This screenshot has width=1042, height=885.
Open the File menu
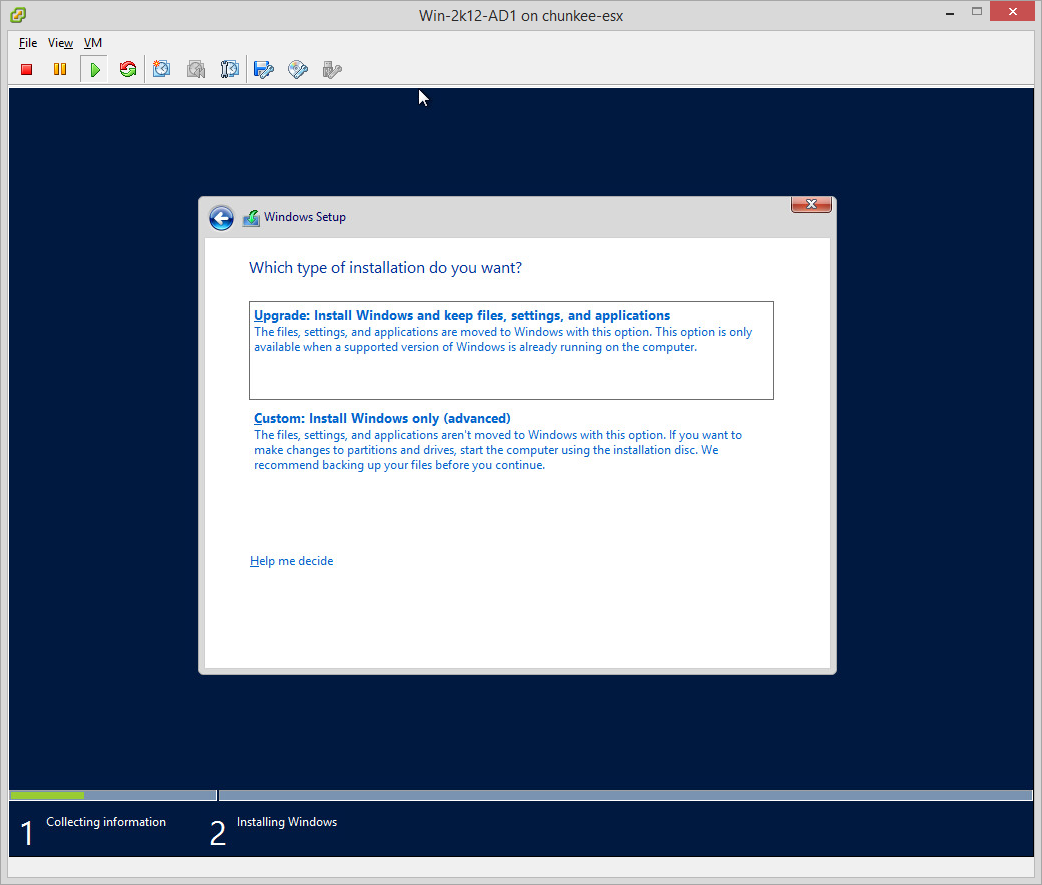[28, 43]
